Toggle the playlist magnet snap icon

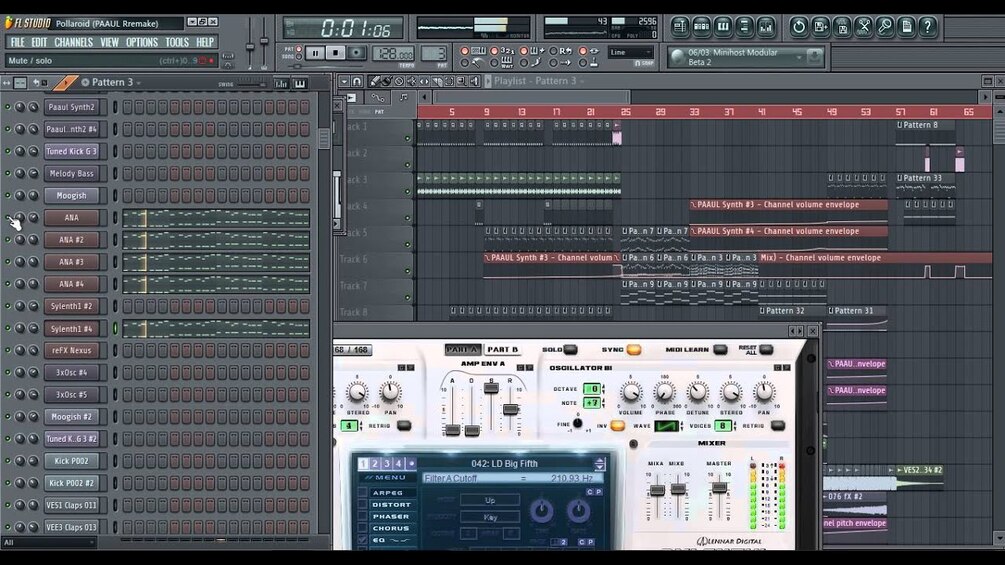(357, 81)
